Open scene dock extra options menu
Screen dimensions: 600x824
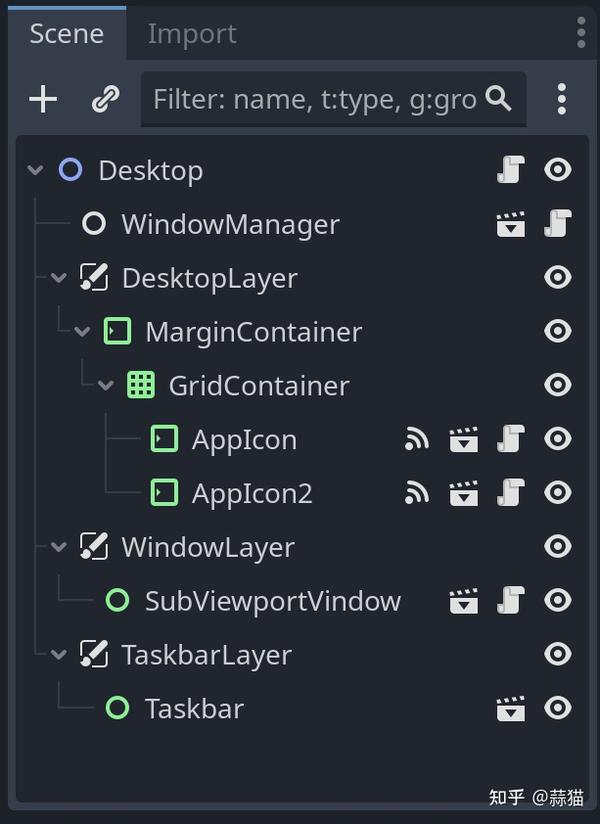tap(562, 99)
